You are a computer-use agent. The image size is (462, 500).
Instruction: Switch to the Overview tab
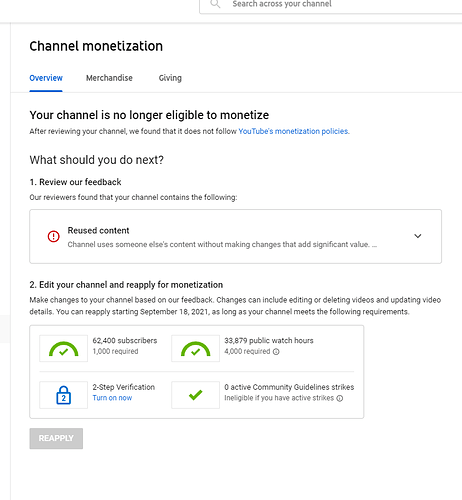point(46,78)
